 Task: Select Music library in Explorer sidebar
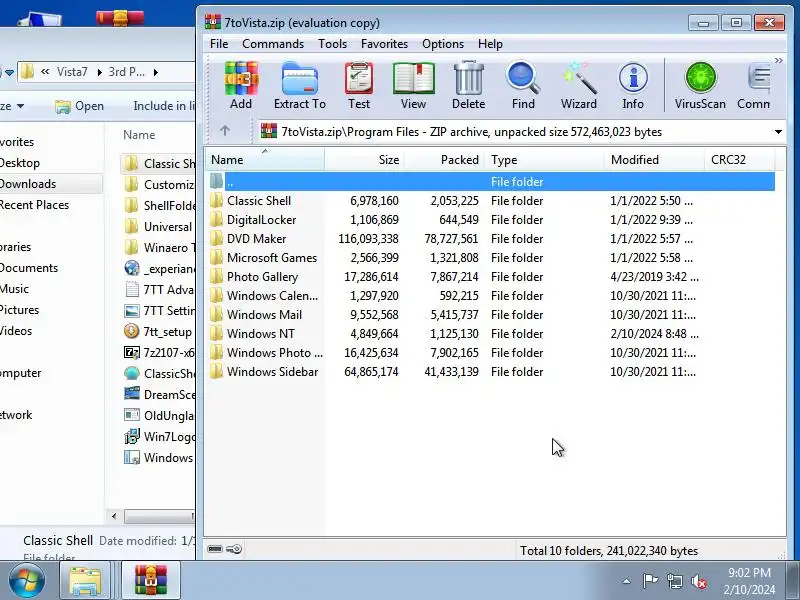(x=14, y=289)
